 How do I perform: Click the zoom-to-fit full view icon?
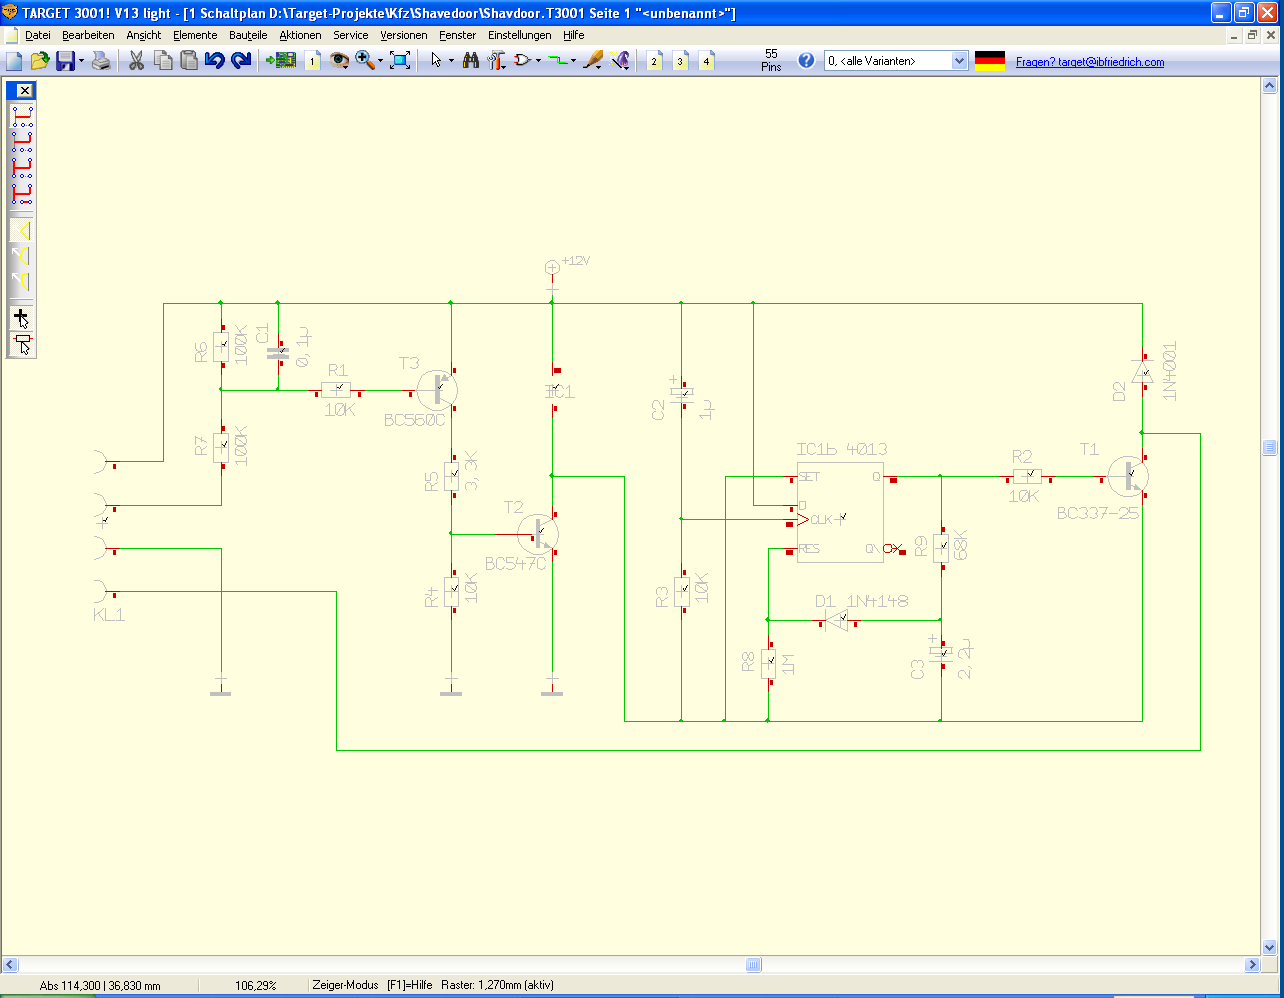pyautogui.click(x=400, y=61)
